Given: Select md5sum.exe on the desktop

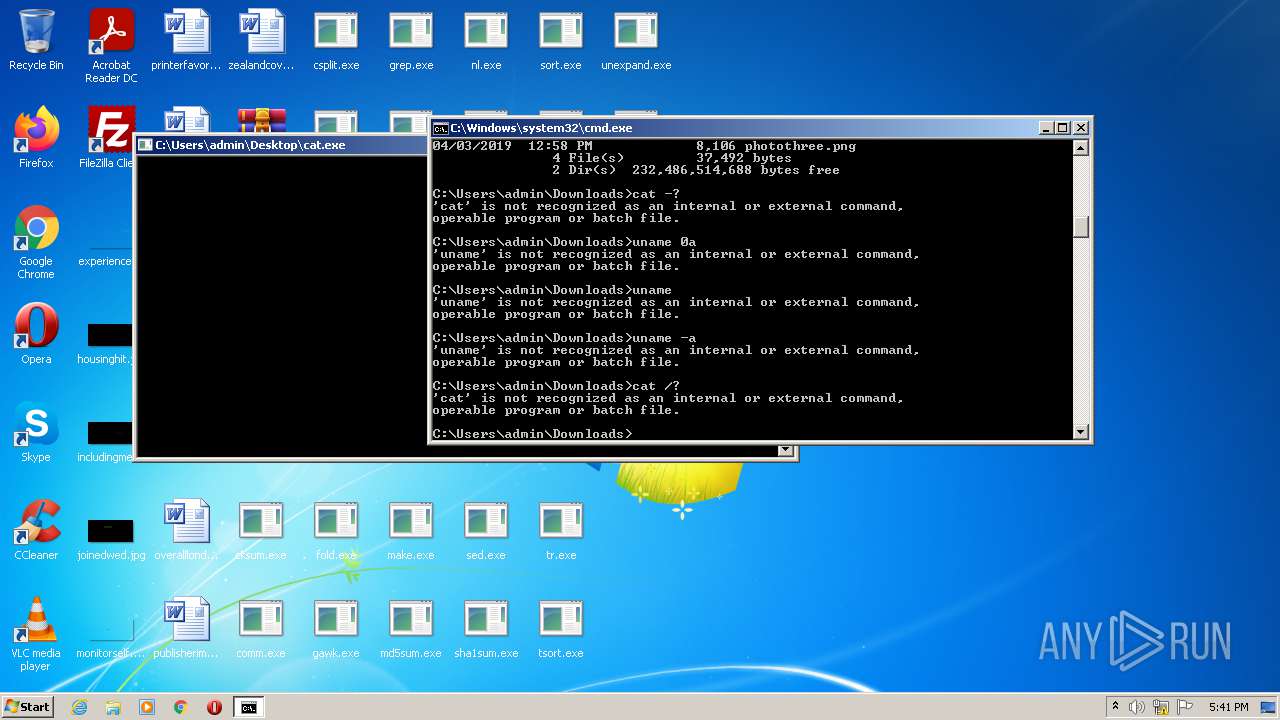Looking at the screenshot, I should [x=411, y=628].
